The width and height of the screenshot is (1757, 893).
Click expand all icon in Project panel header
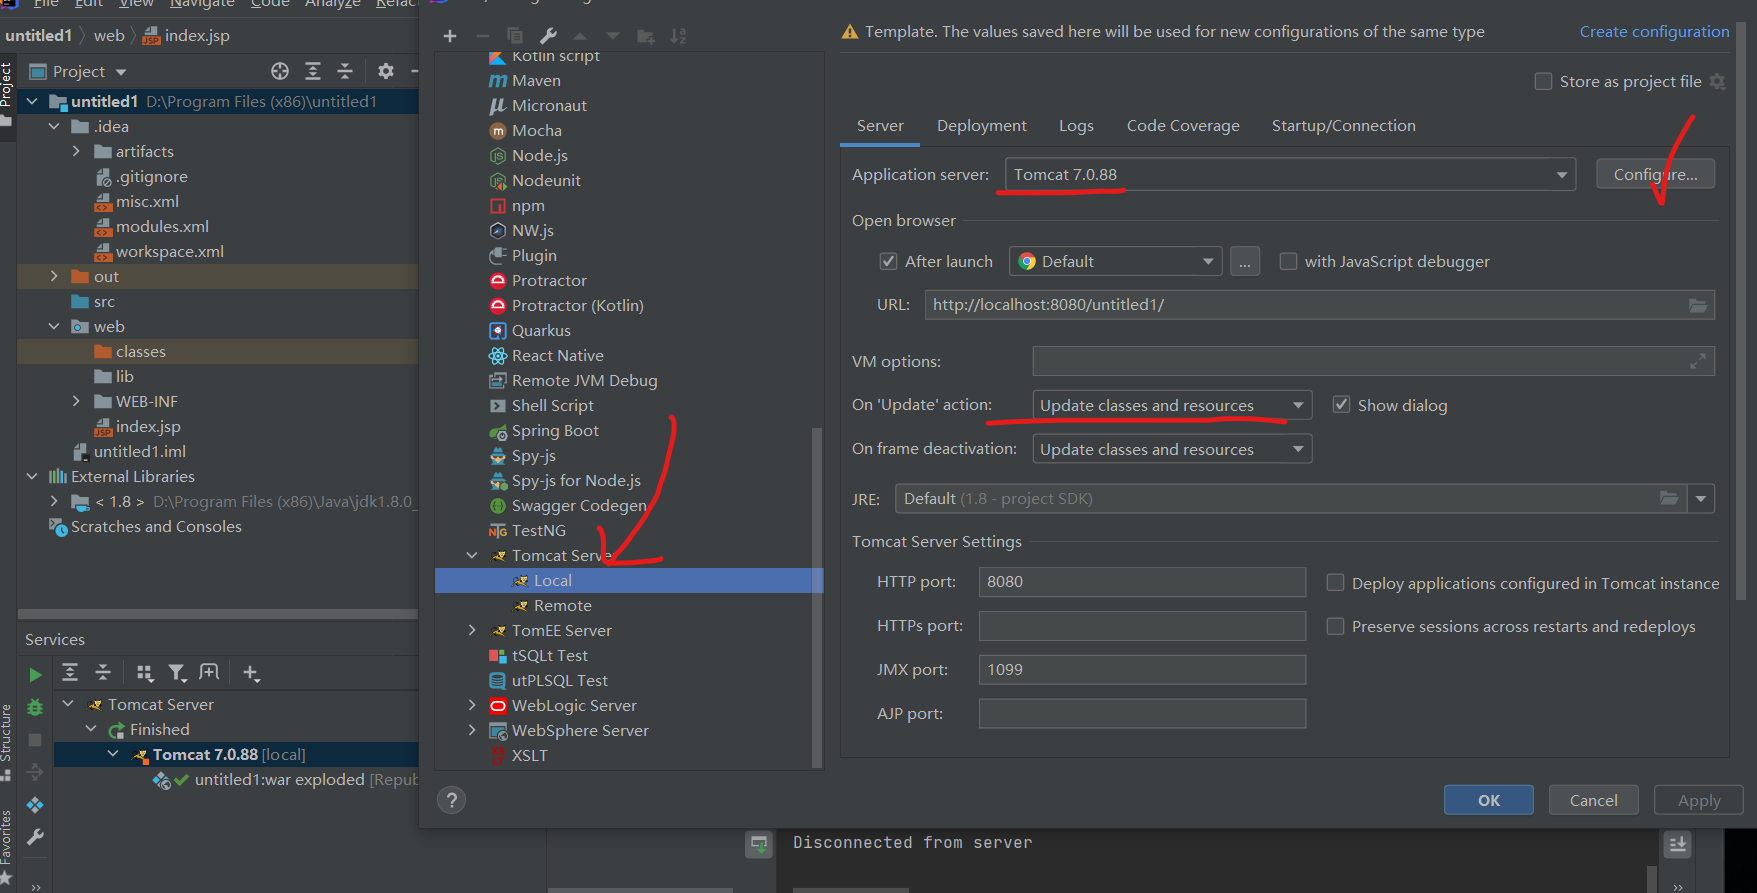[x=313, y=71]
